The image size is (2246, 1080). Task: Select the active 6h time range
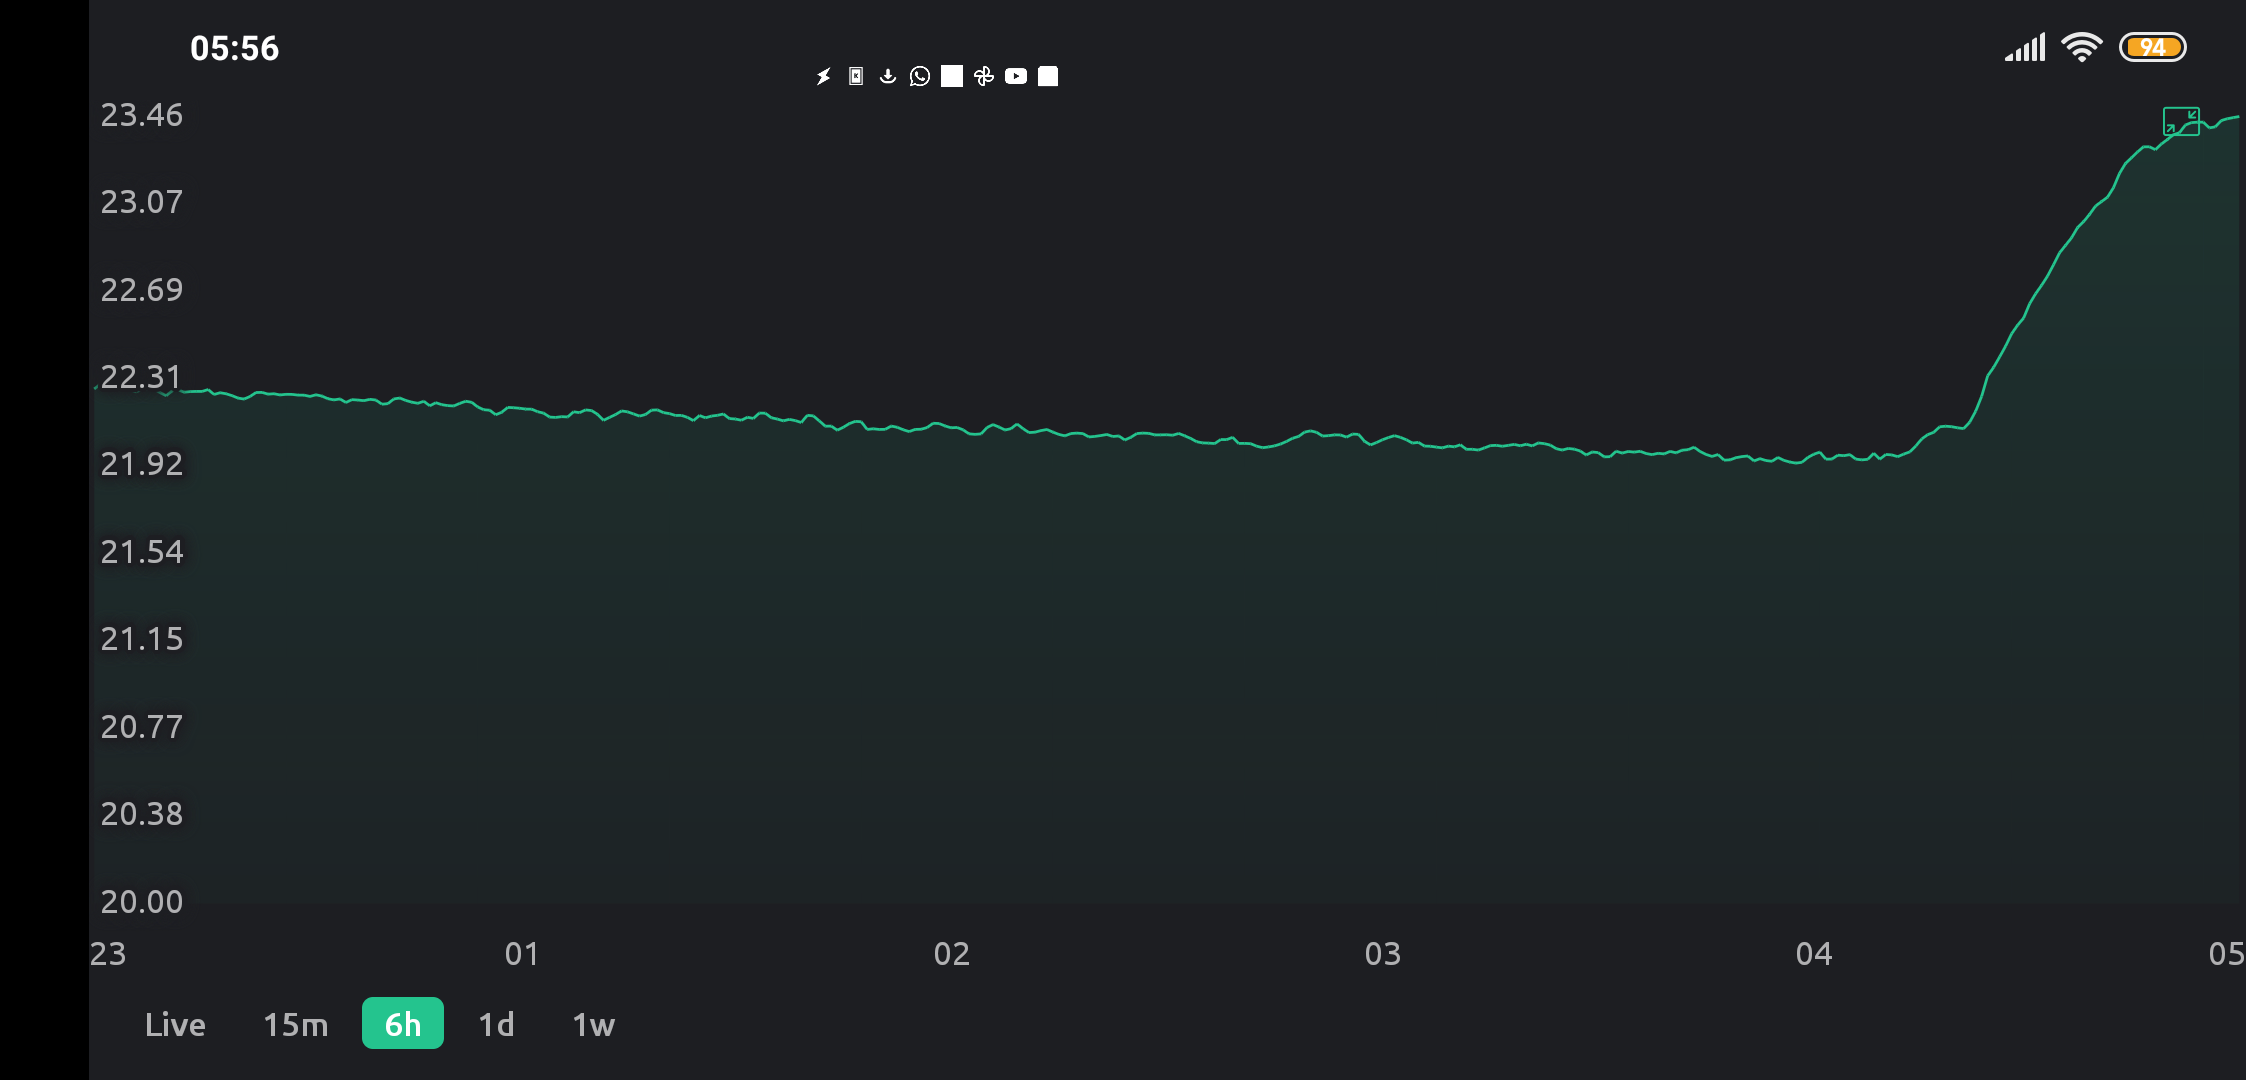[x=403, y=1024]
